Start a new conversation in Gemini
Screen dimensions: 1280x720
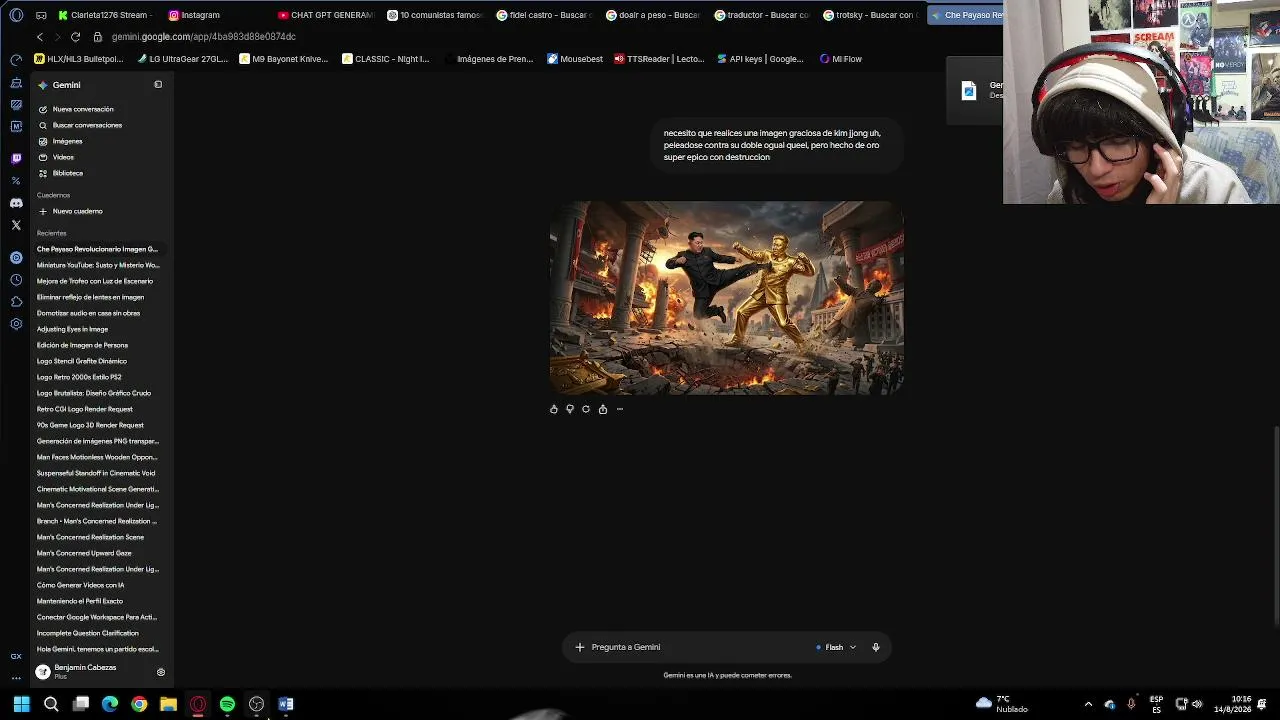pyautogui.click(x=83, y=109)
